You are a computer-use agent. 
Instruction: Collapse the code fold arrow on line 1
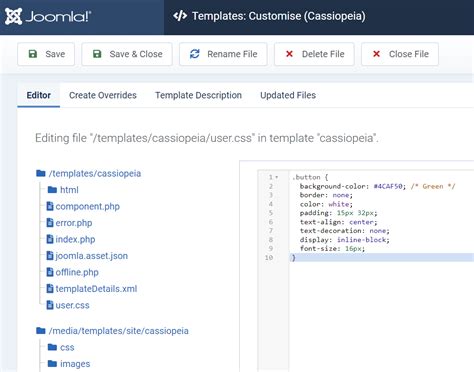[277, 177]
